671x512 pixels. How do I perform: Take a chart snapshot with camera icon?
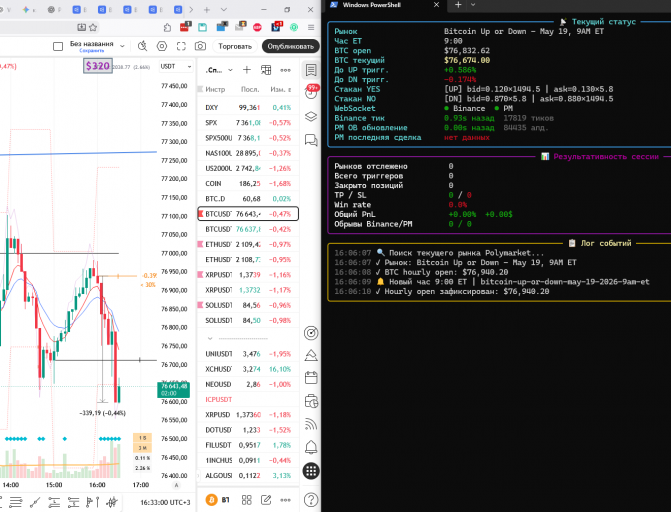click(200, 46)
